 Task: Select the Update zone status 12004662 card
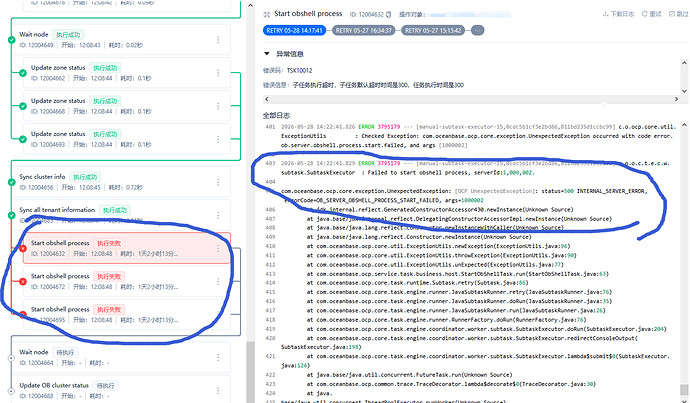(x=126, y=73)
